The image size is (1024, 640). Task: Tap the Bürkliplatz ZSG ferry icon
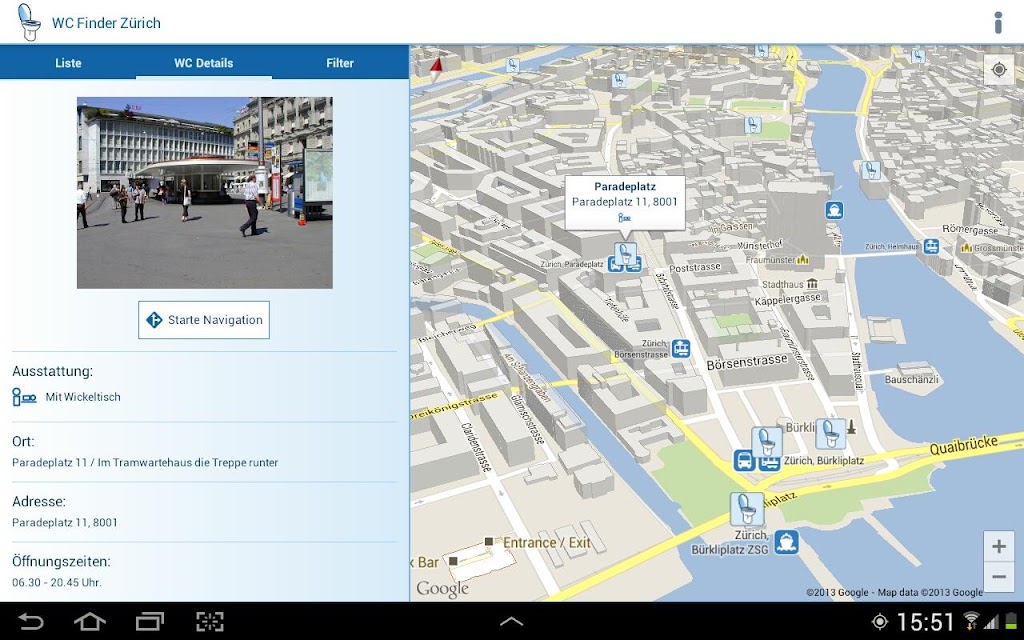[786, 543]
